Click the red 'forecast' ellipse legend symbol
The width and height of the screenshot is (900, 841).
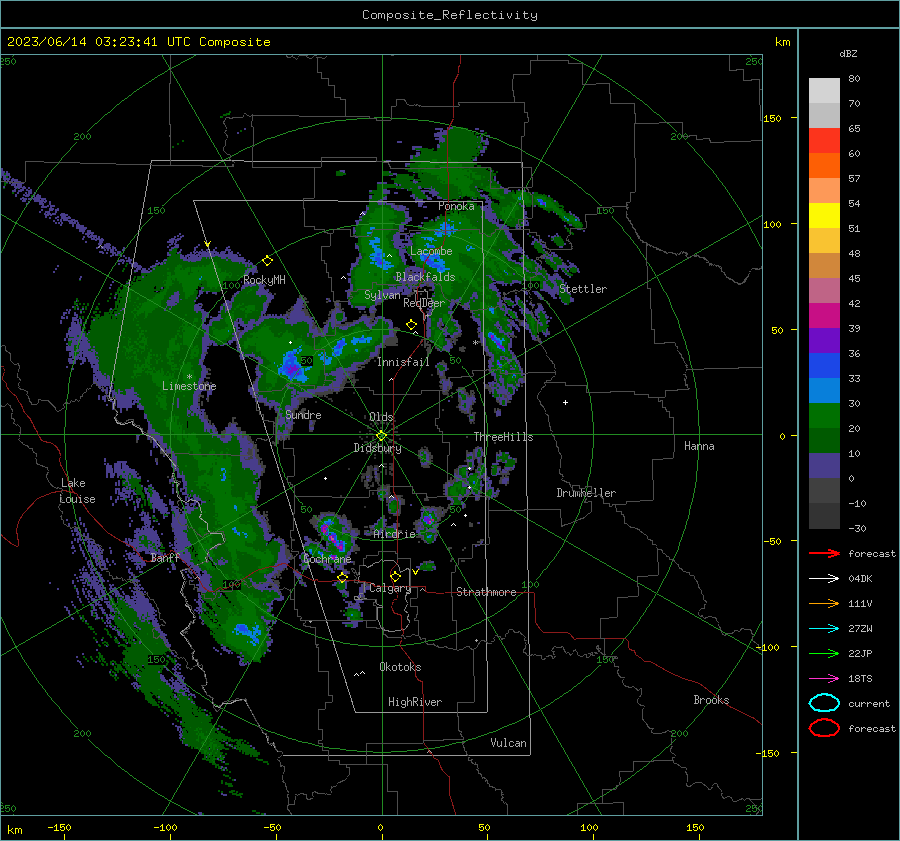(824, 728)
